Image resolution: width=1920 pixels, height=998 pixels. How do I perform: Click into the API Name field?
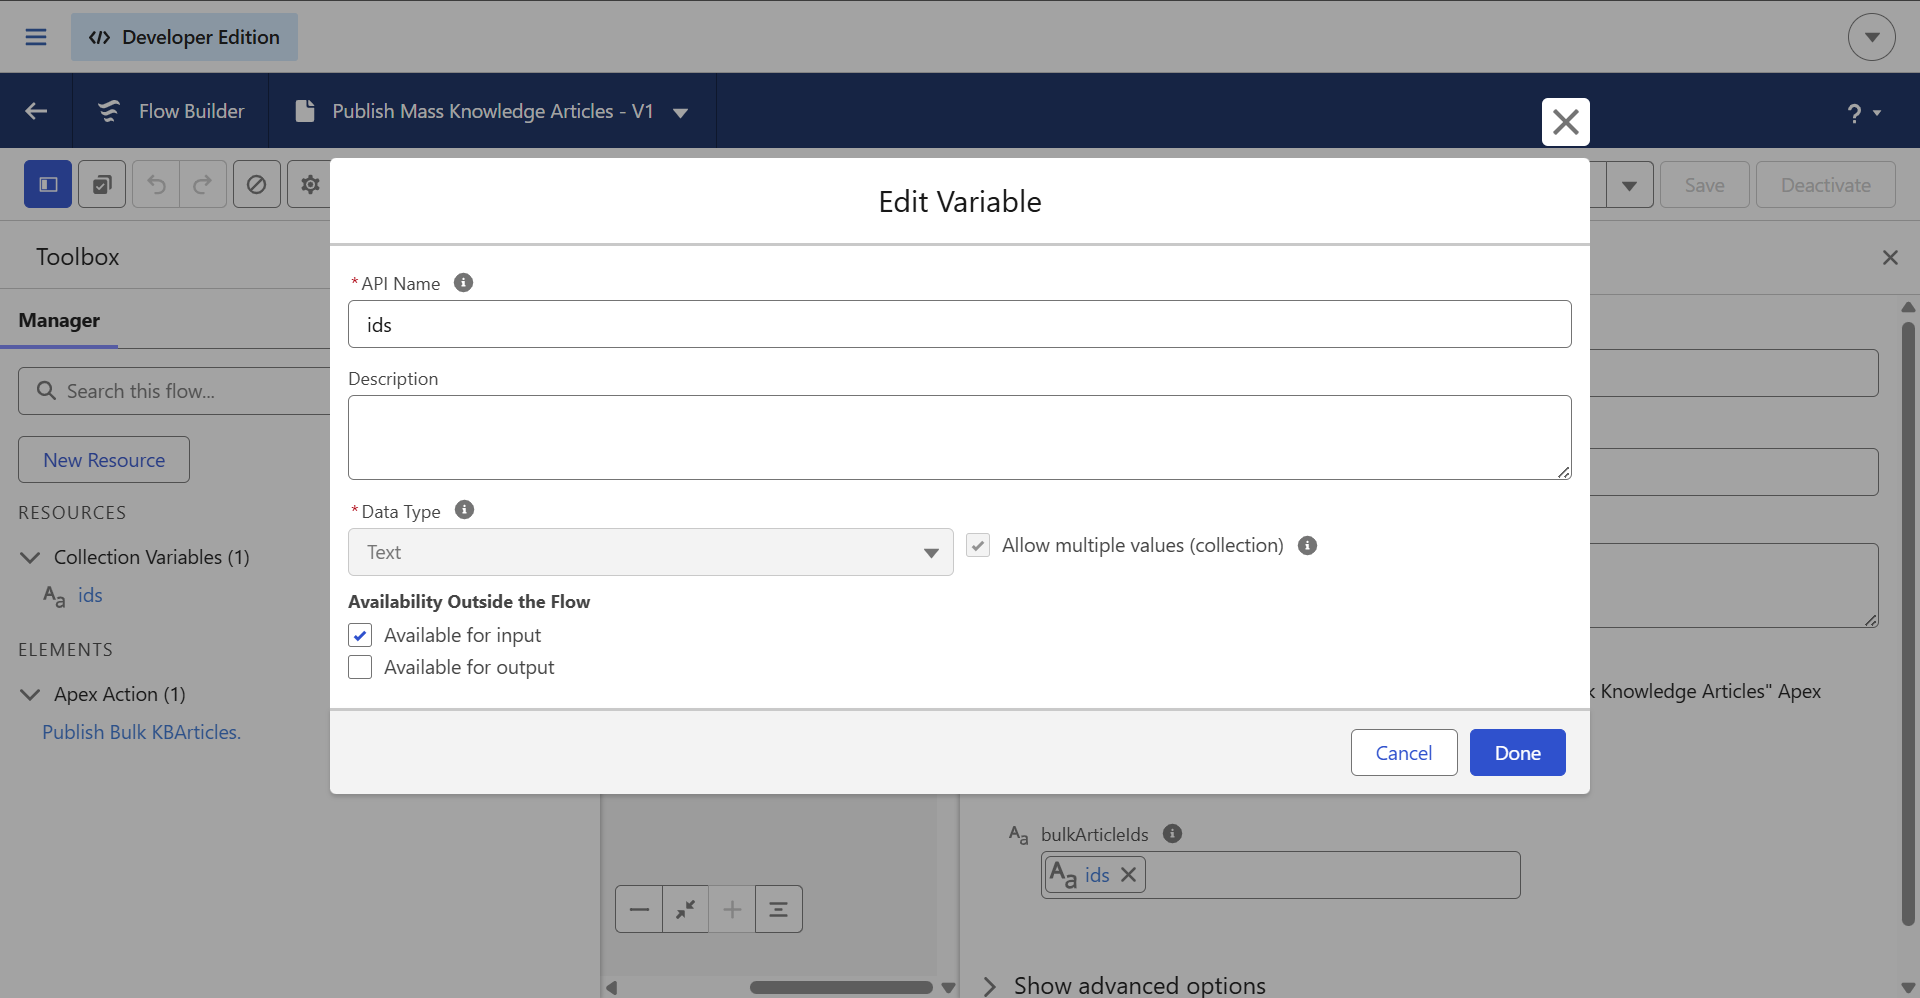[960, 324]
